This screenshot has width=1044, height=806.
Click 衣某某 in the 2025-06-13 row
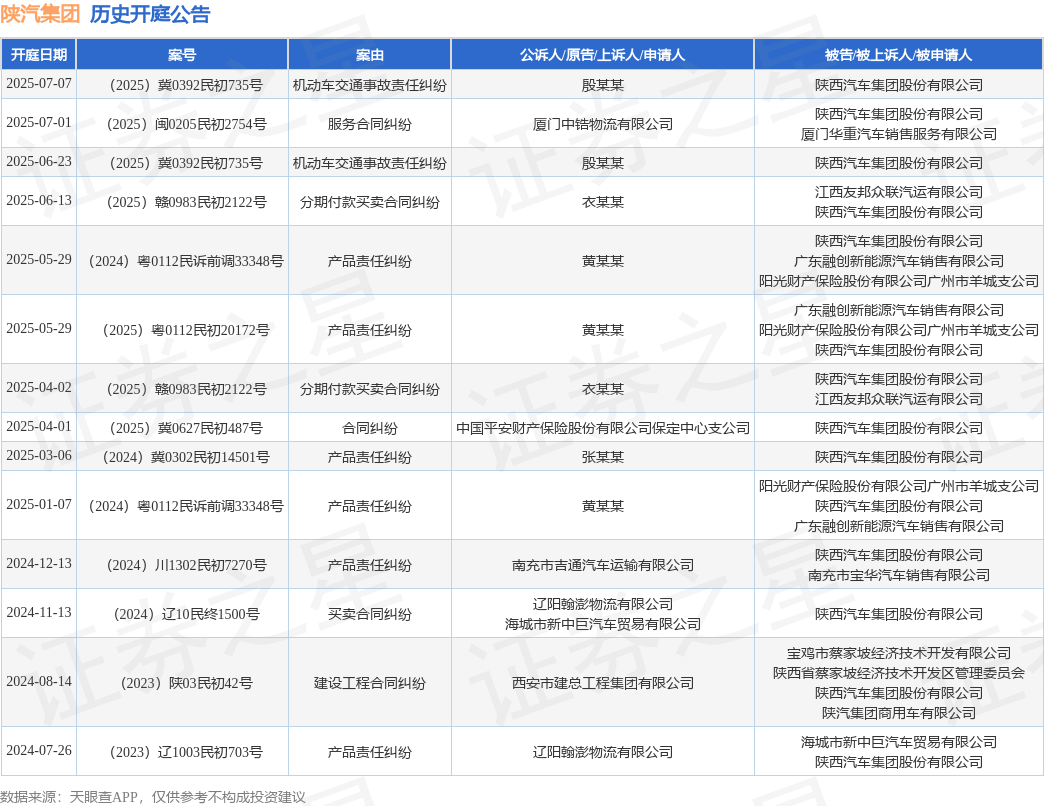[603, 202]
